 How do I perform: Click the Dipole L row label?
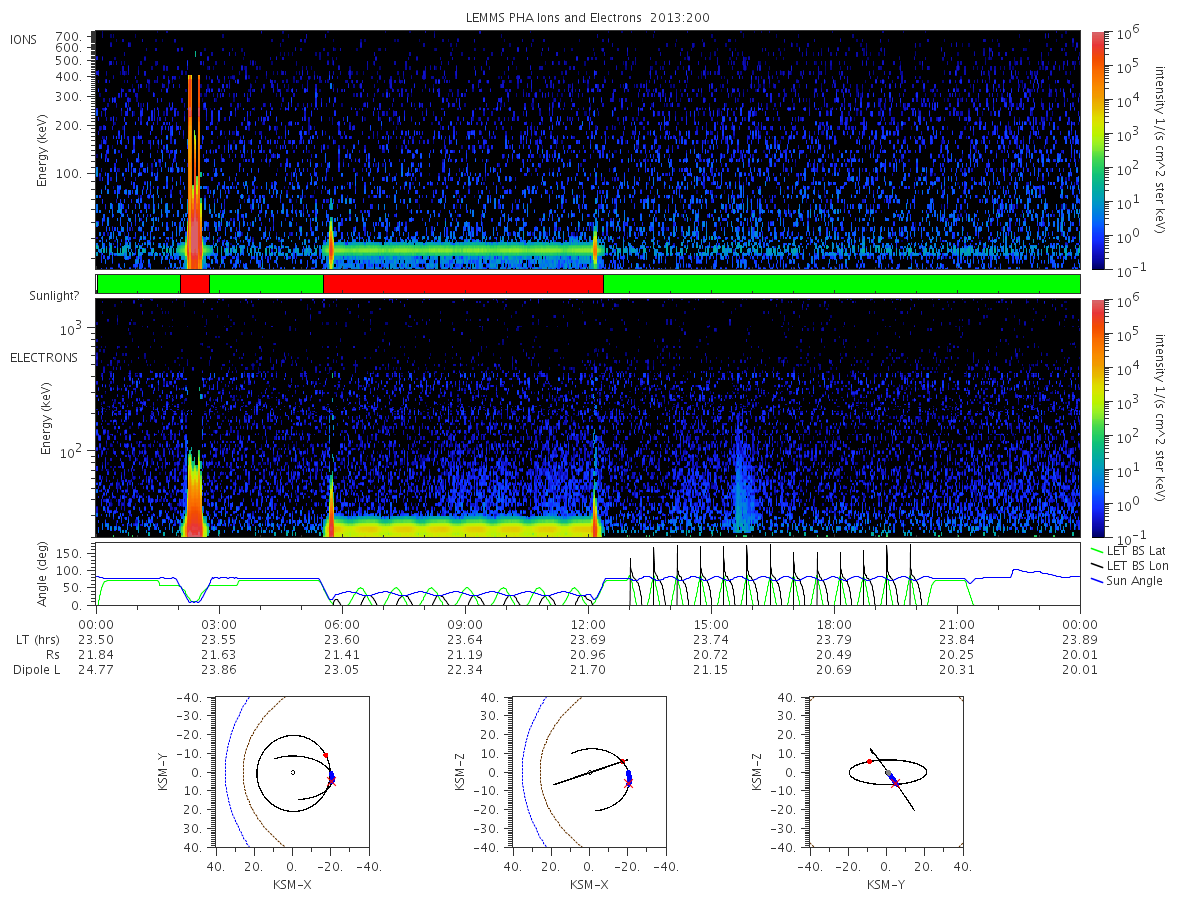[x=37, y=669]
